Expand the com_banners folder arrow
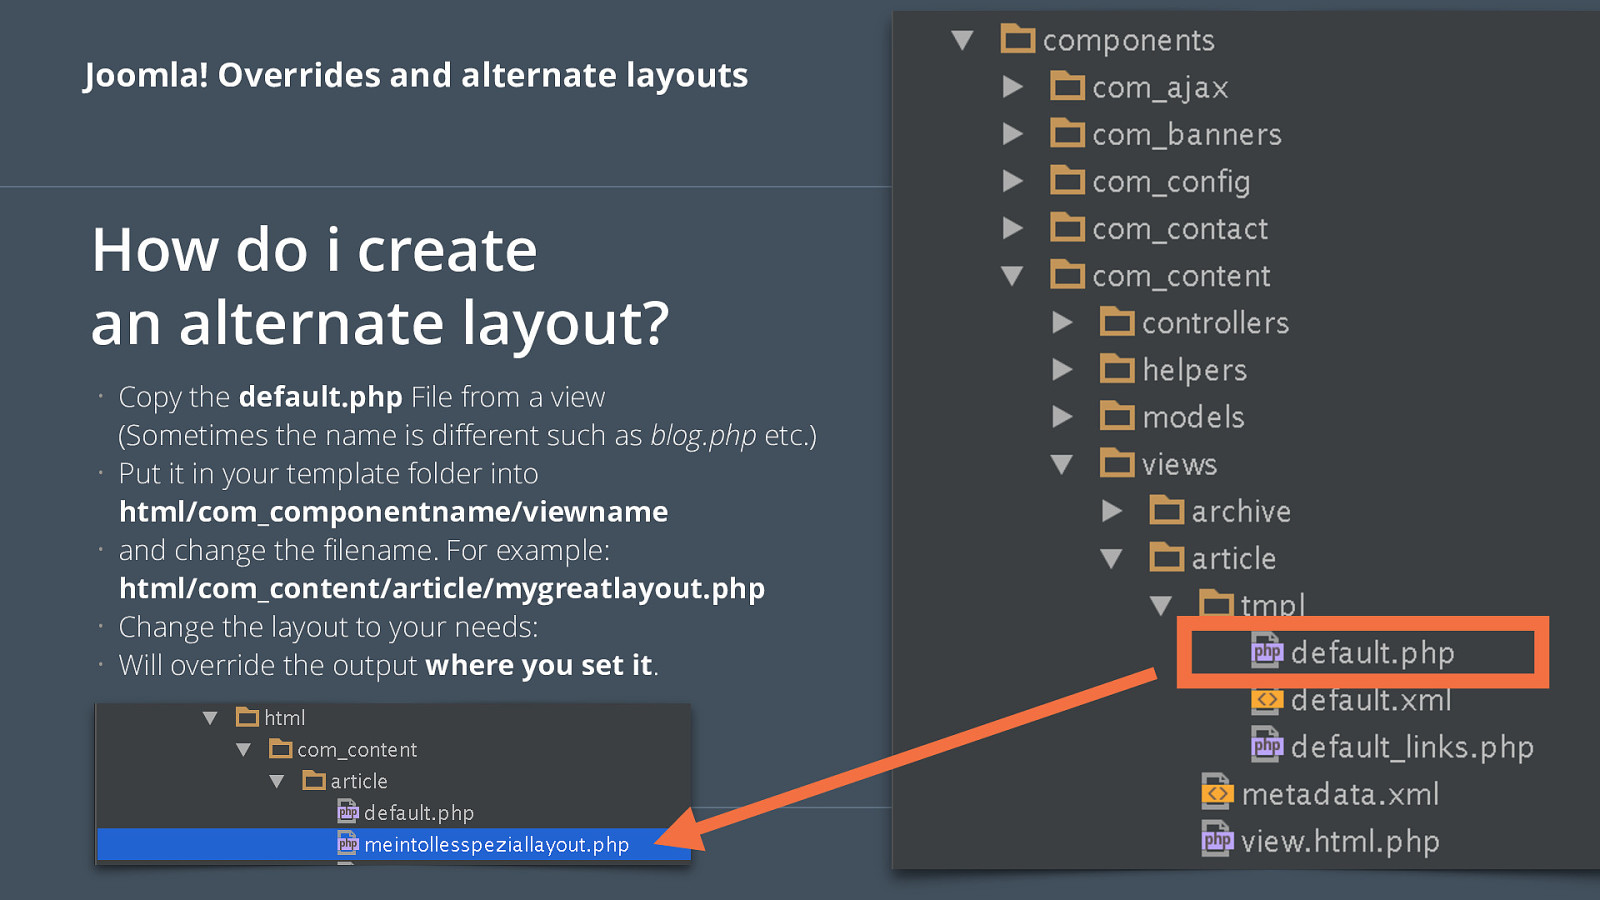This screenshot has width=1600, height=900. (1013, 134)
